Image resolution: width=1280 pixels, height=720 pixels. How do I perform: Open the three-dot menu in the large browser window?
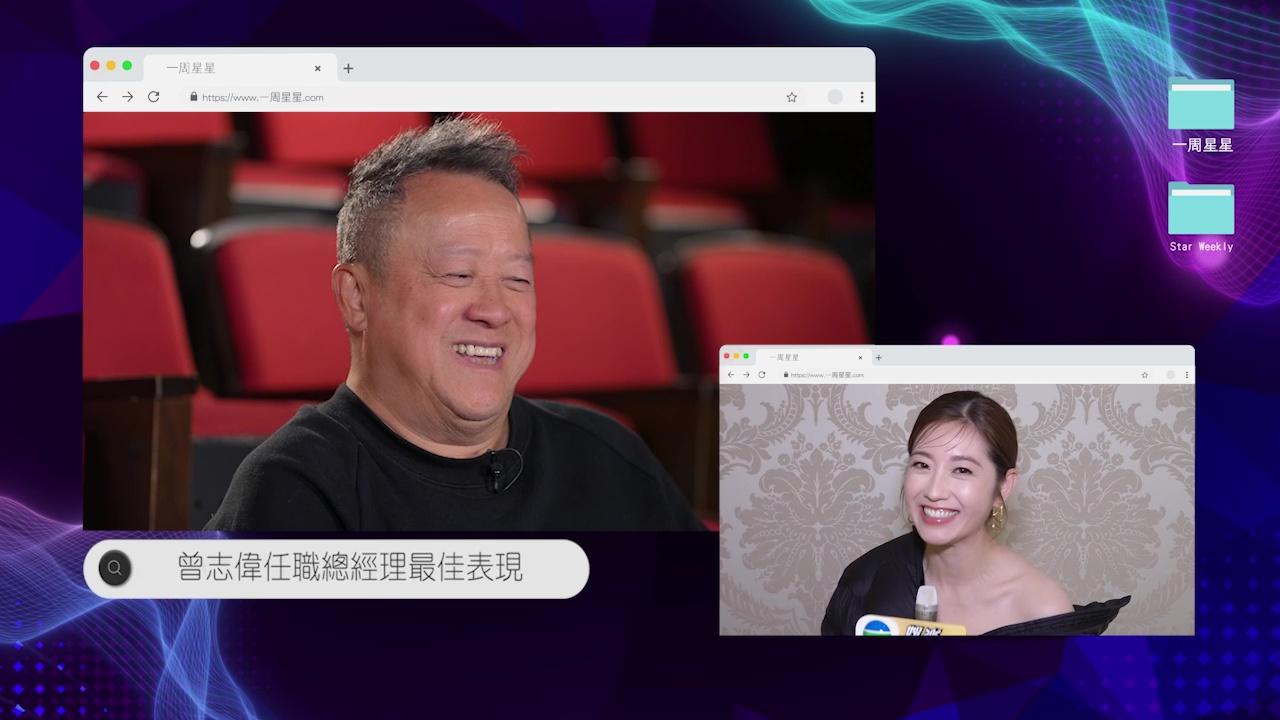point(861,97)
